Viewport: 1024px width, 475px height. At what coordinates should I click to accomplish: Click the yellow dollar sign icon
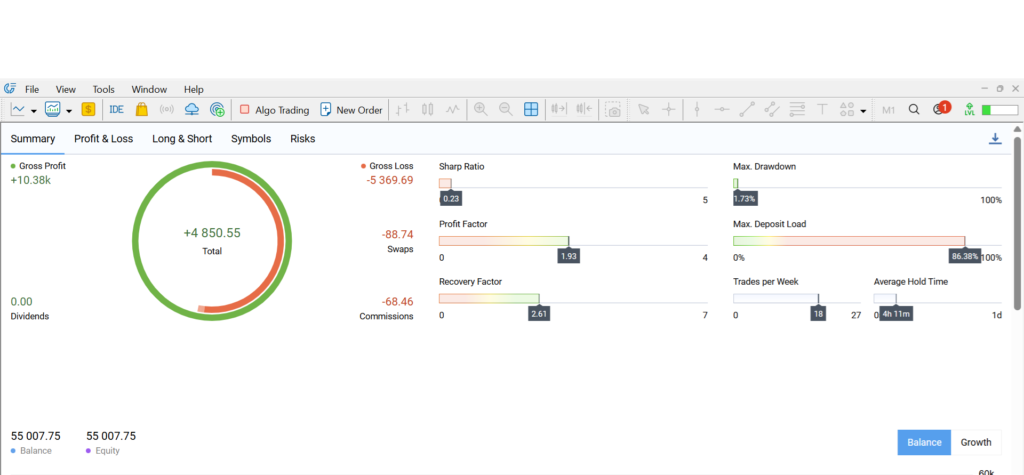[88, 110]
